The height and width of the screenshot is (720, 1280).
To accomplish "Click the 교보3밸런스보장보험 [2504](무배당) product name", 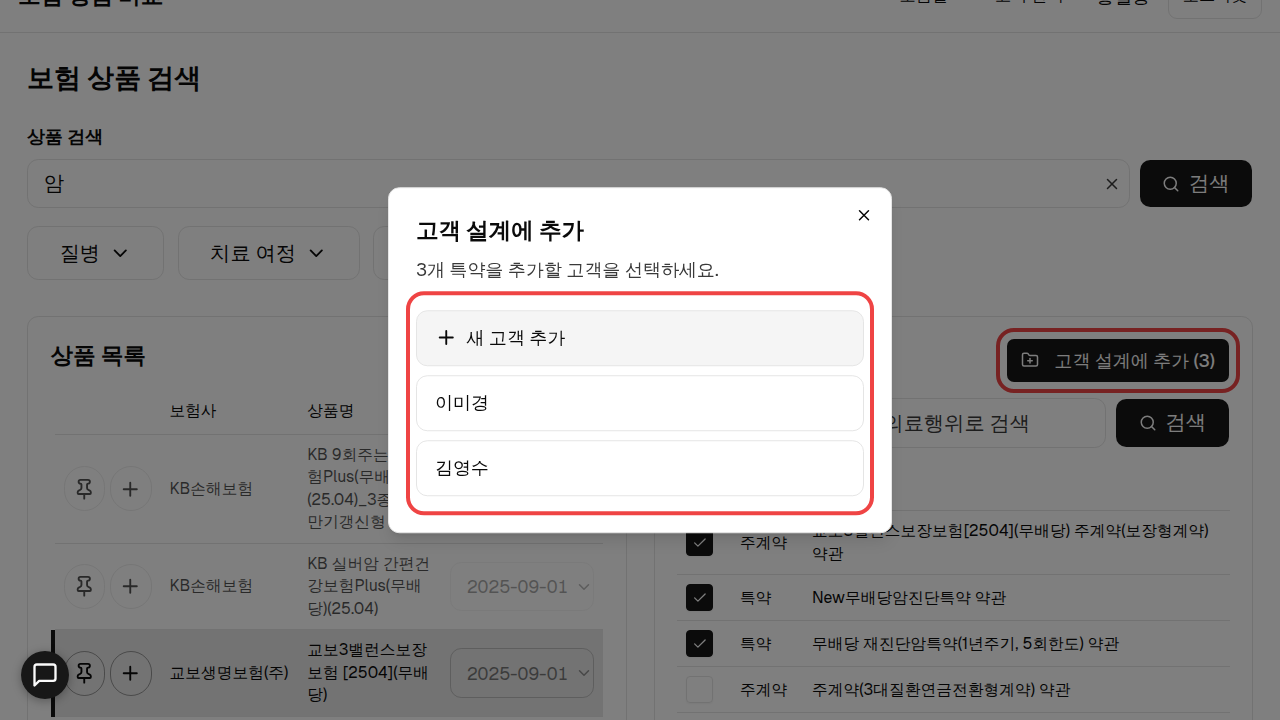I will click(x=367, y=672).
